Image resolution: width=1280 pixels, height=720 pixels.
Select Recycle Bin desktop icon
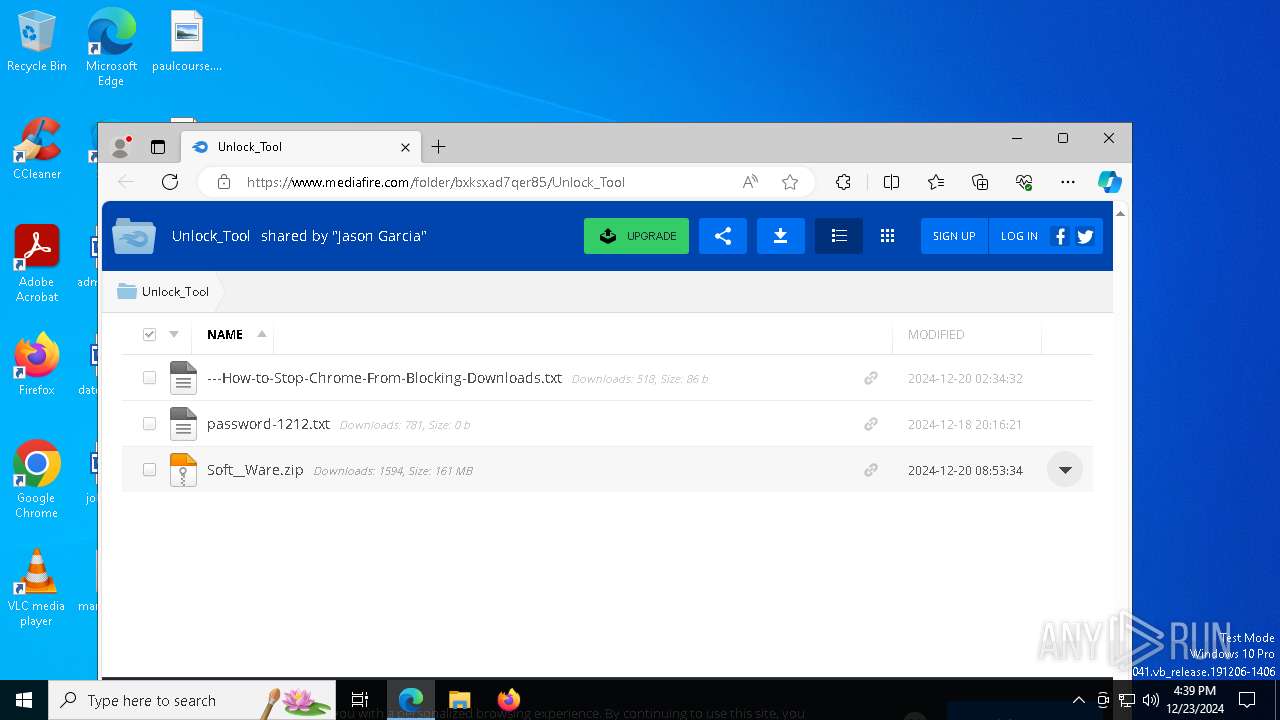pyautogui.click(x=37, y=42)
